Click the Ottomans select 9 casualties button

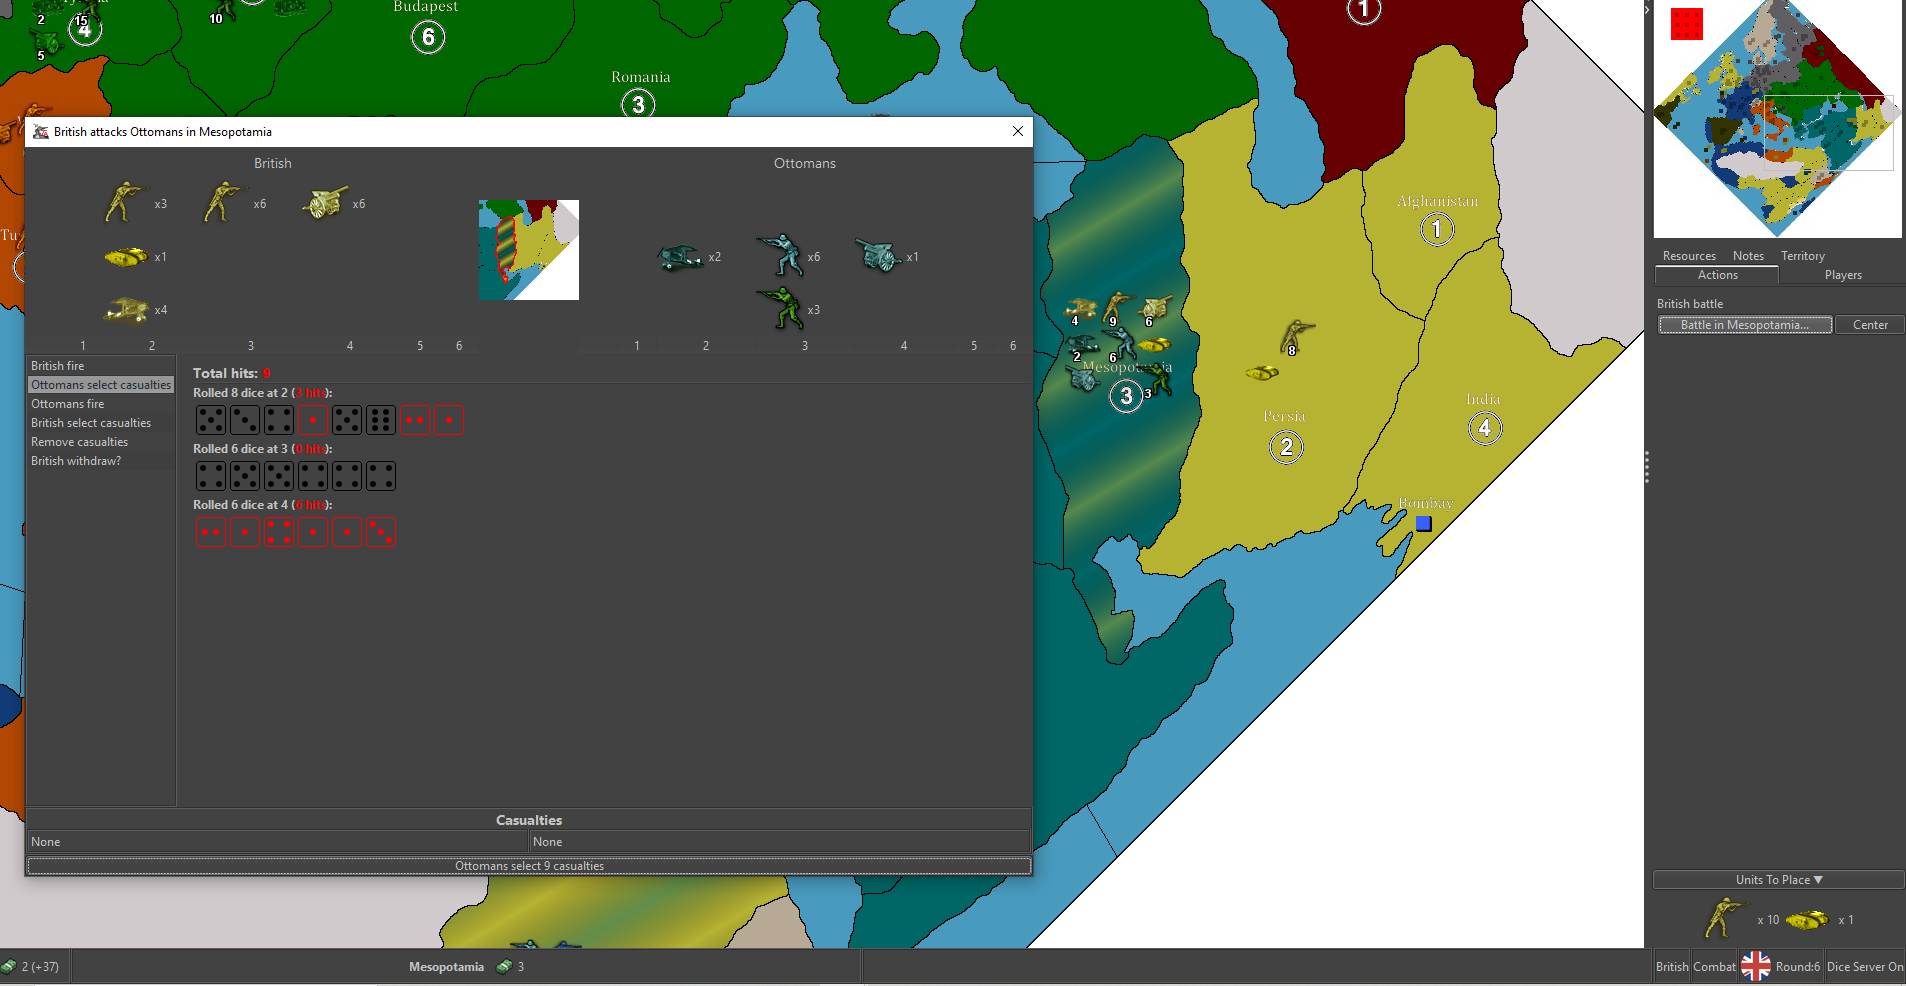coord(529,866)
